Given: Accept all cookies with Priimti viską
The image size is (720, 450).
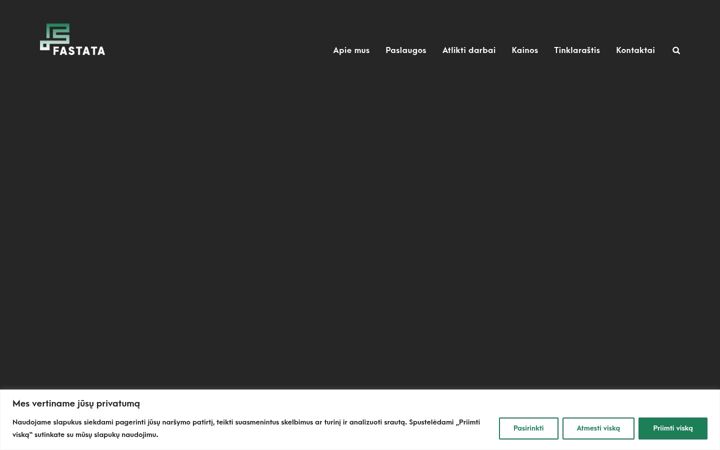Looking at the screenshot, I should coord(673,428).
